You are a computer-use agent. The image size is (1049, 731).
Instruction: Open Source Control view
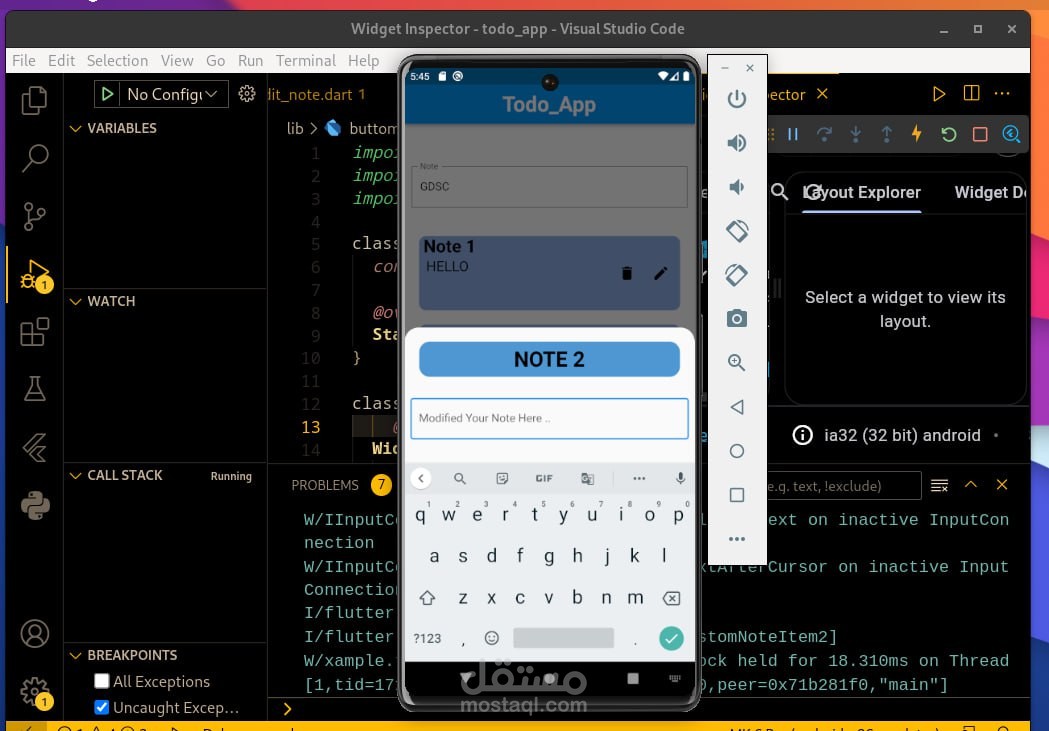pyautogui.click(x=34, y=216)
